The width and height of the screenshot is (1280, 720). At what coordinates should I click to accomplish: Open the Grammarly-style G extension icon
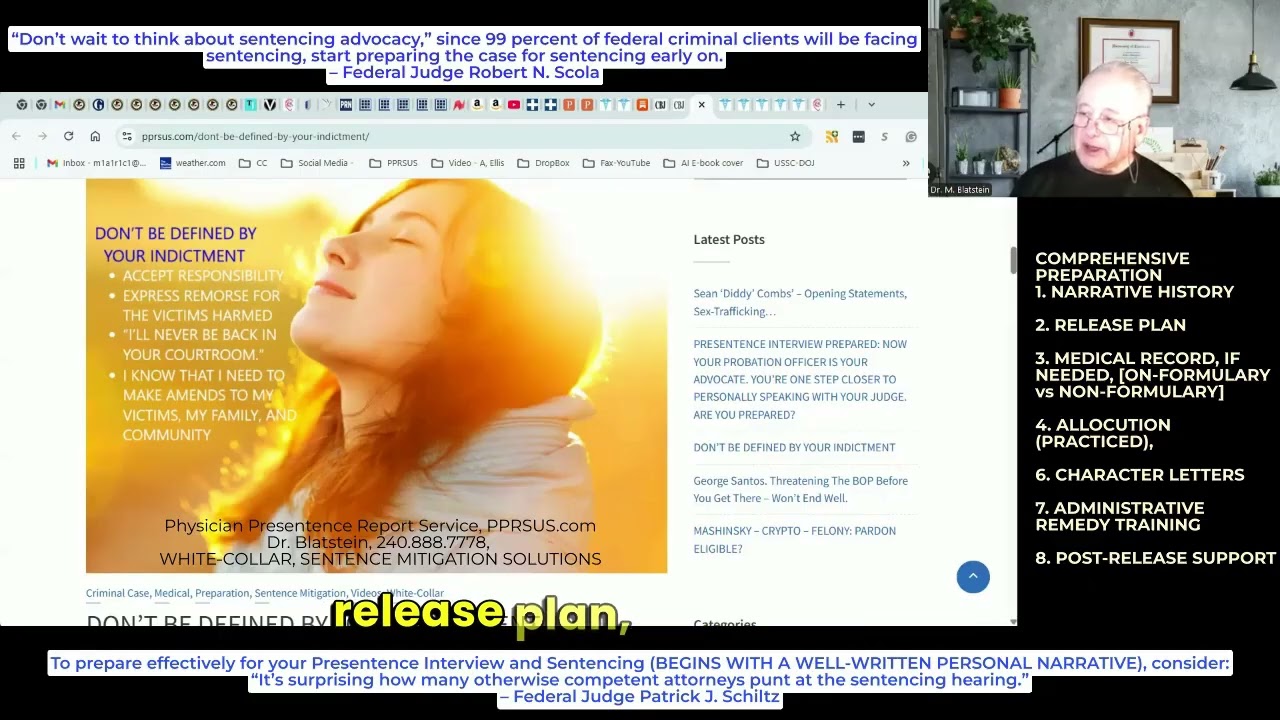911,136
